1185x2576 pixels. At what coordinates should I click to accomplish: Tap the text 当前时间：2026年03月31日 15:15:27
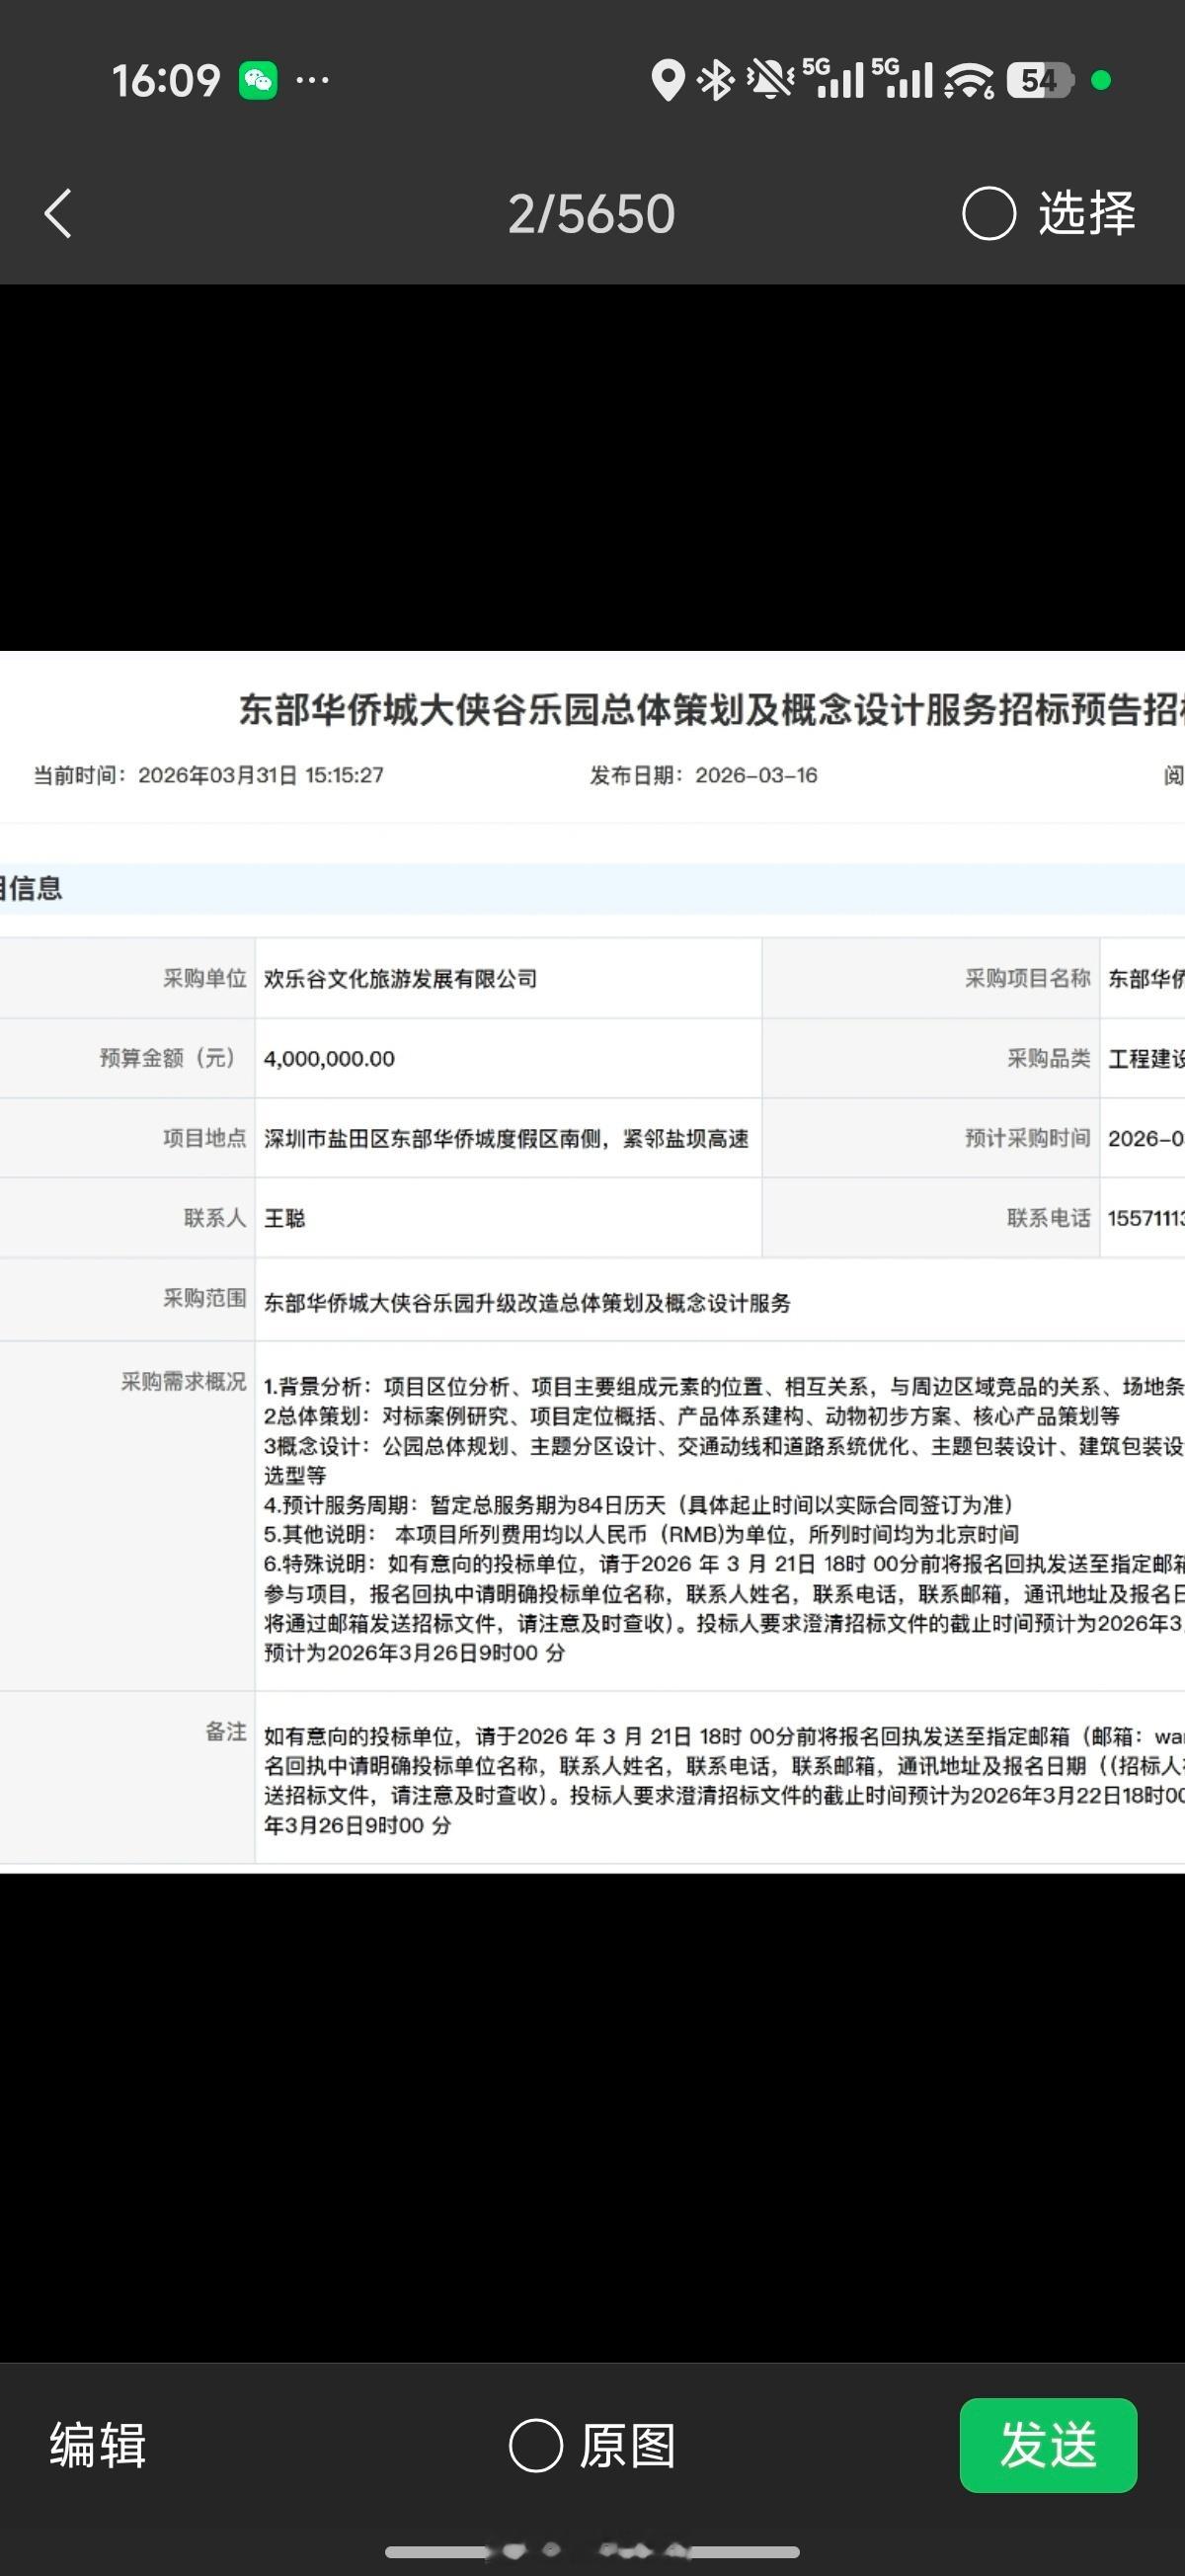(x=208, y=775)
